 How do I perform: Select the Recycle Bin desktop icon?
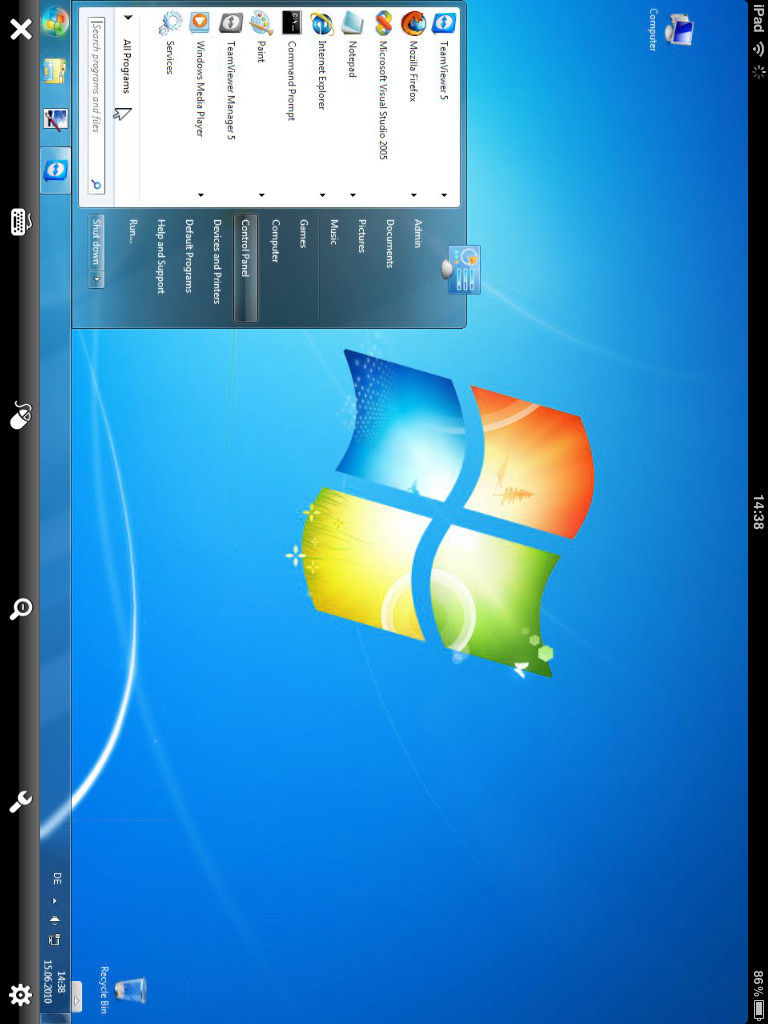[121, 991]
